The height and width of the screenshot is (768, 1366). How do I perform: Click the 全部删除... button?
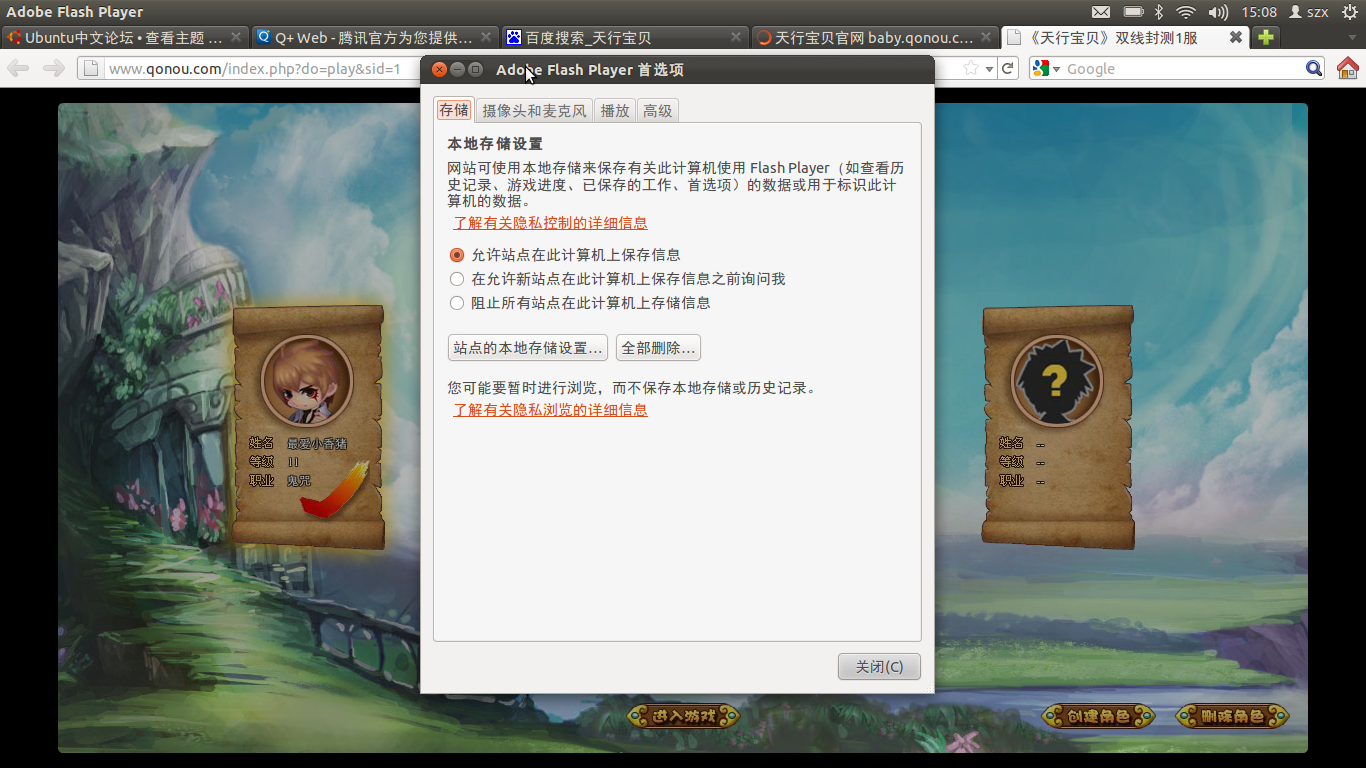click(658, 348)
